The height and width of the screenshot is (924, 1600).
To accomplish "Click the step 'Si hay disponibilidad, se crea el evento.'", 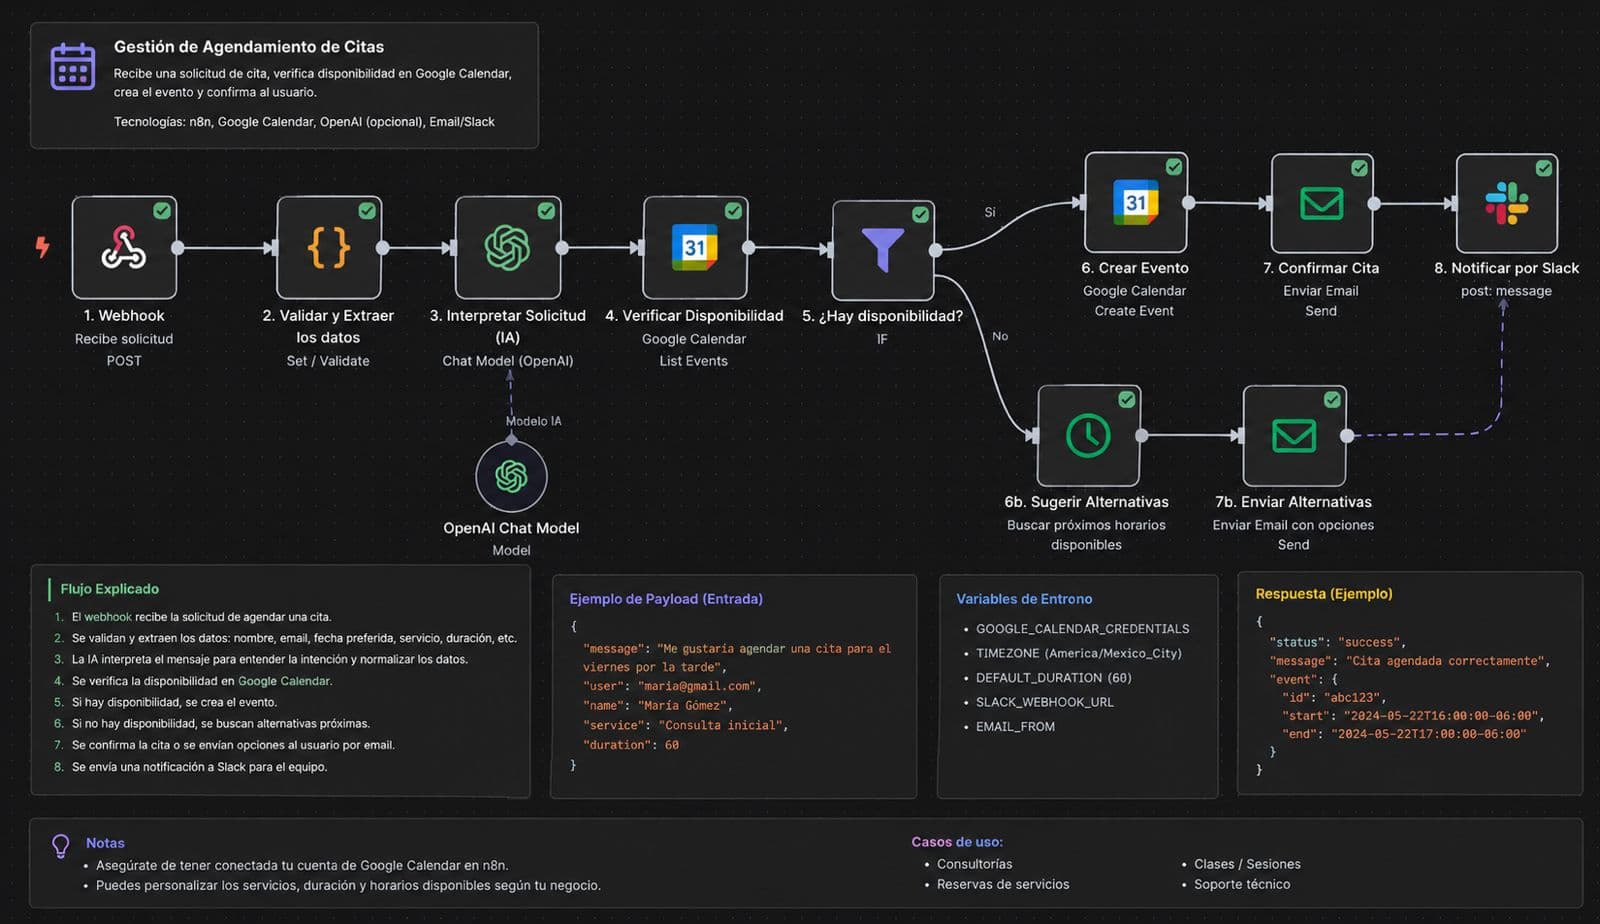I will click(174, 703).
